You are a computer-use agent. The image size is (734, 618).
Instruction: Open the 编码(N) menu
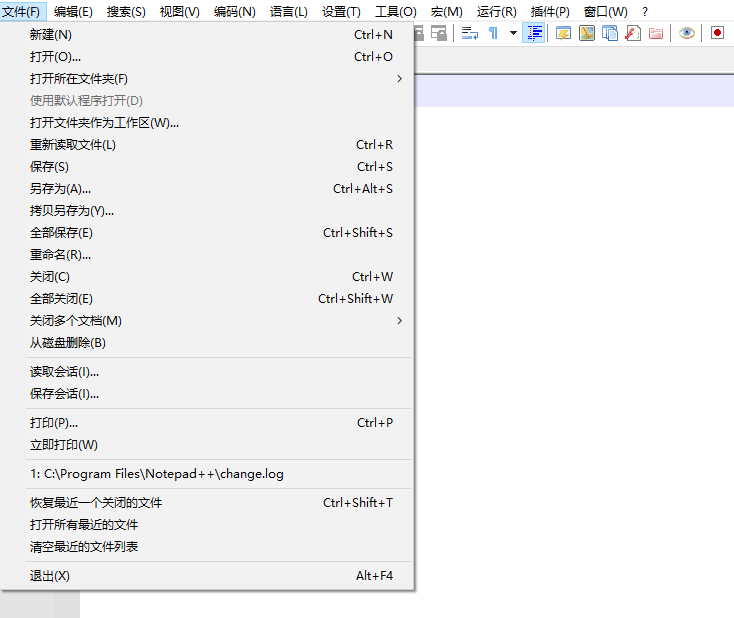235,11
